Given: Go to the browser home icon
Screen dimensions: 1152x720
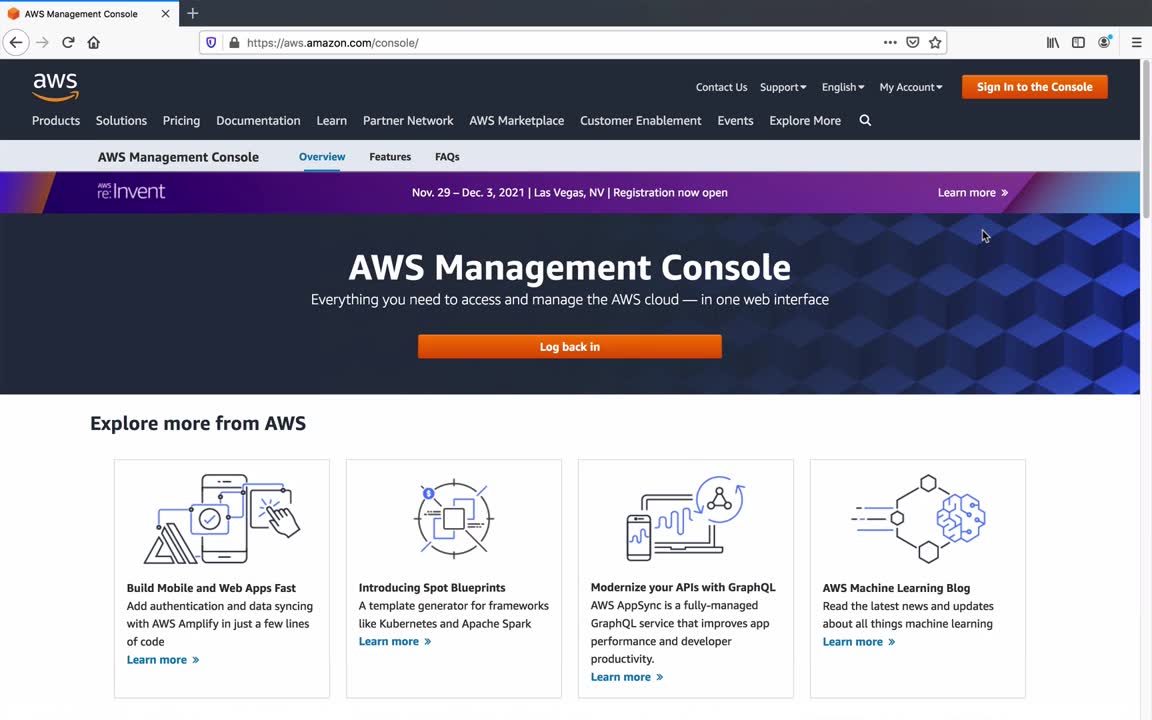Looking at the screenshot, I should [94, 43].
